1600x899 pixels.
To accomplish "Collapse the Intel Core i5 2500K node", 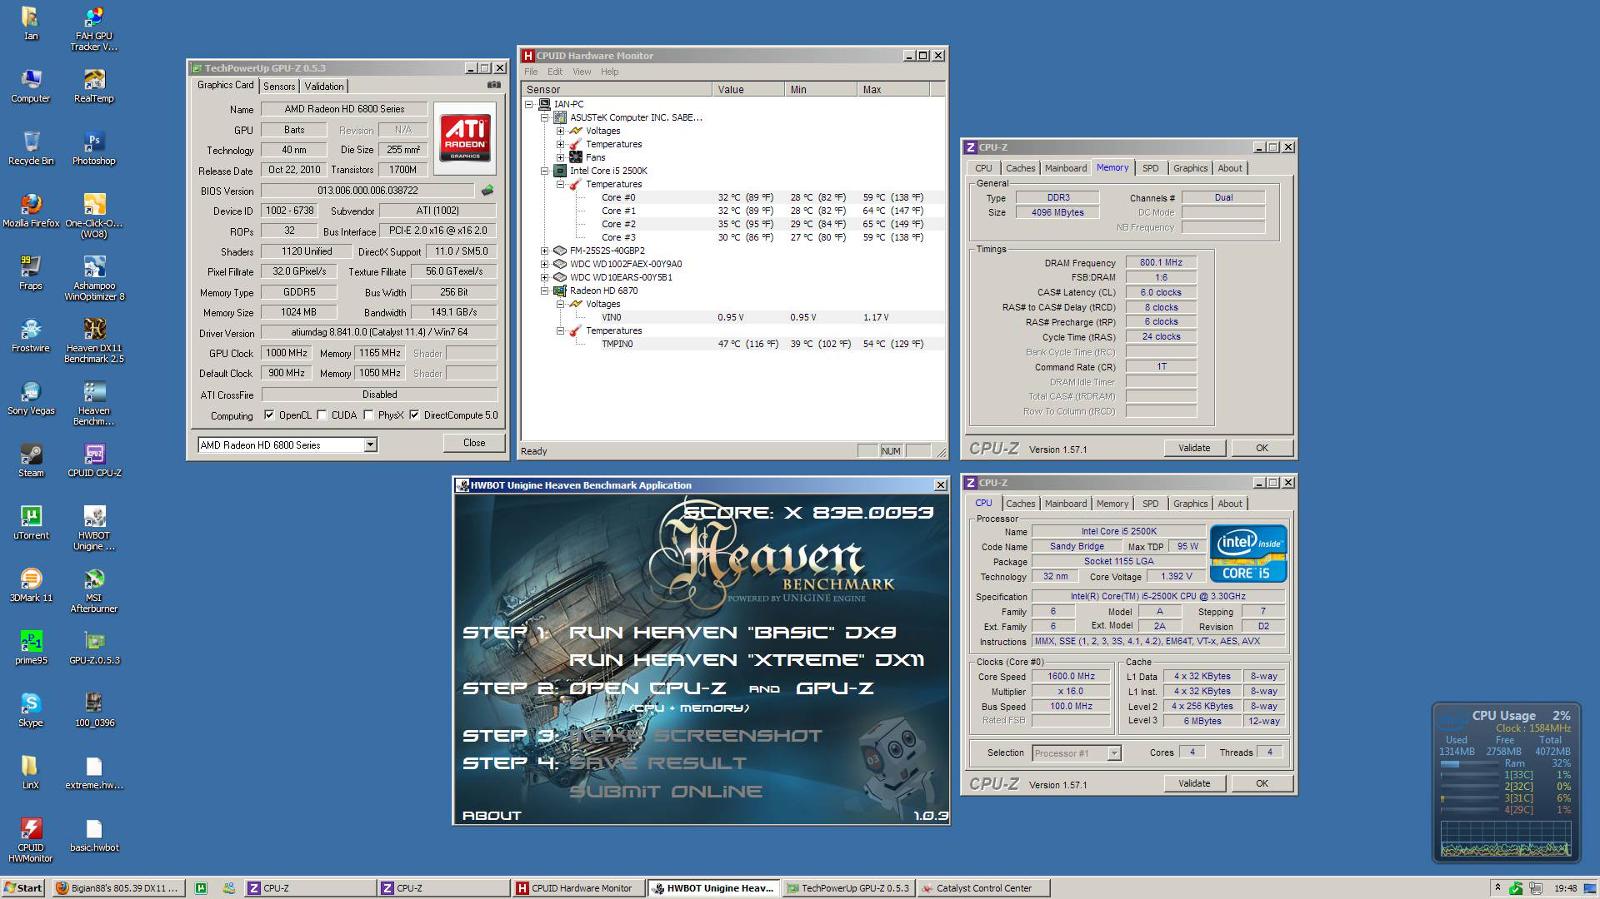I will [x=545, y=171].
